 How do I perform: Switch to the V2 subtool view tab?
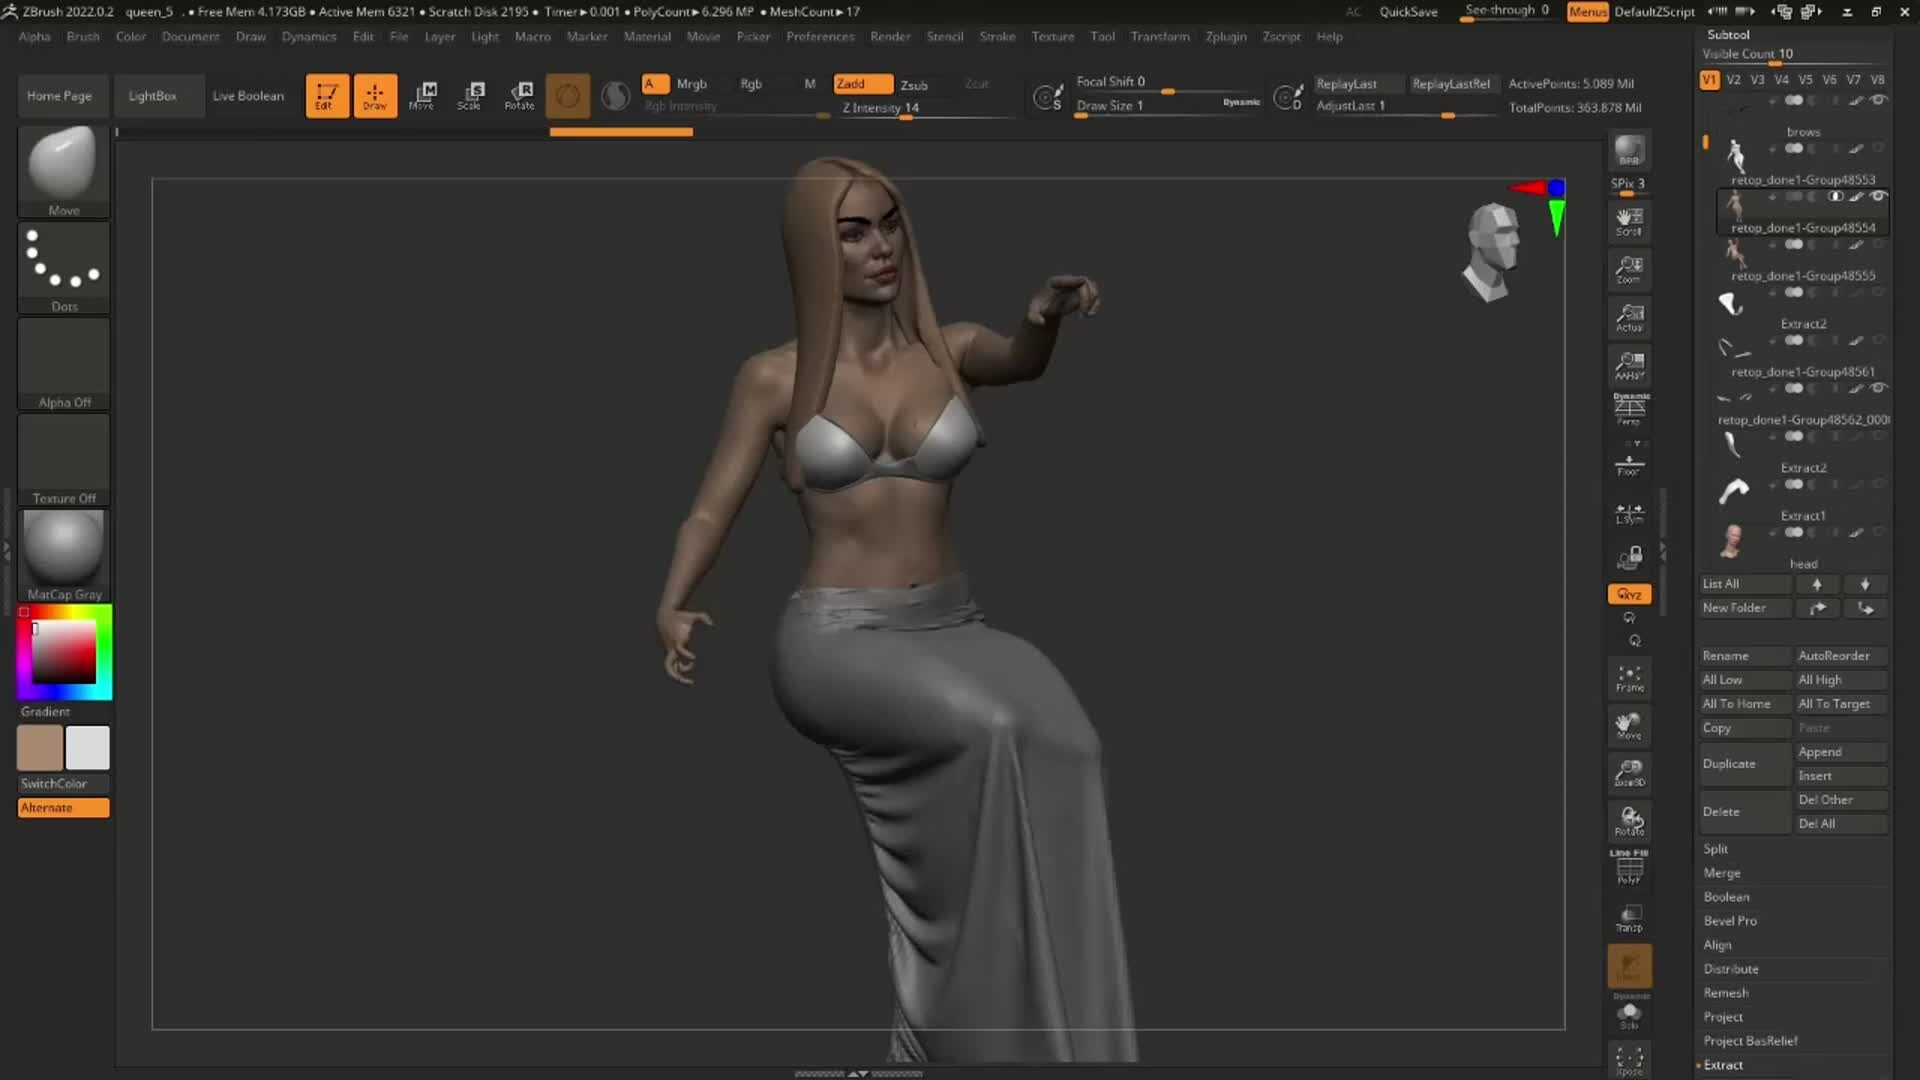coord(1734,79)
